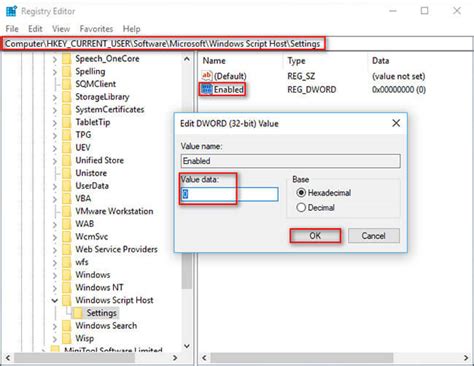Screen dimensions: 474x366
Task: Click the values pane horizontal scrollbar thumb
Action: click(x=302, y=358)
